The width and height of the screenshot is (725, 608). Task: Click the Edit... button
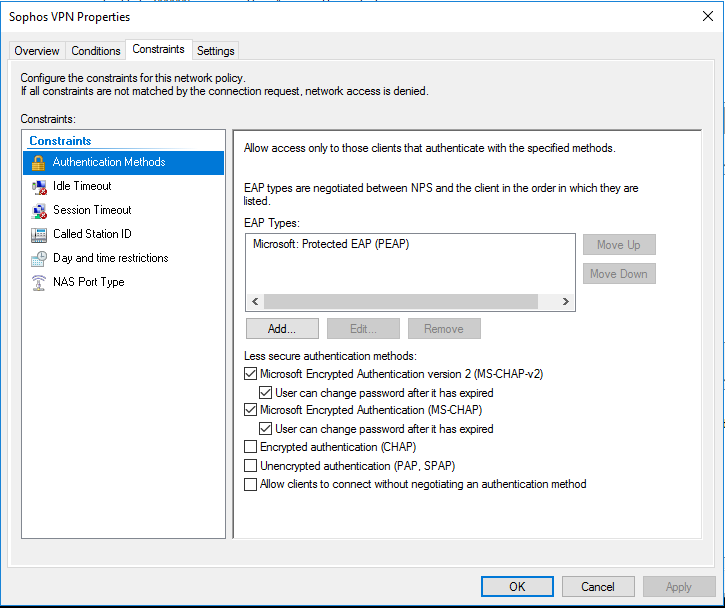point(363,329)
